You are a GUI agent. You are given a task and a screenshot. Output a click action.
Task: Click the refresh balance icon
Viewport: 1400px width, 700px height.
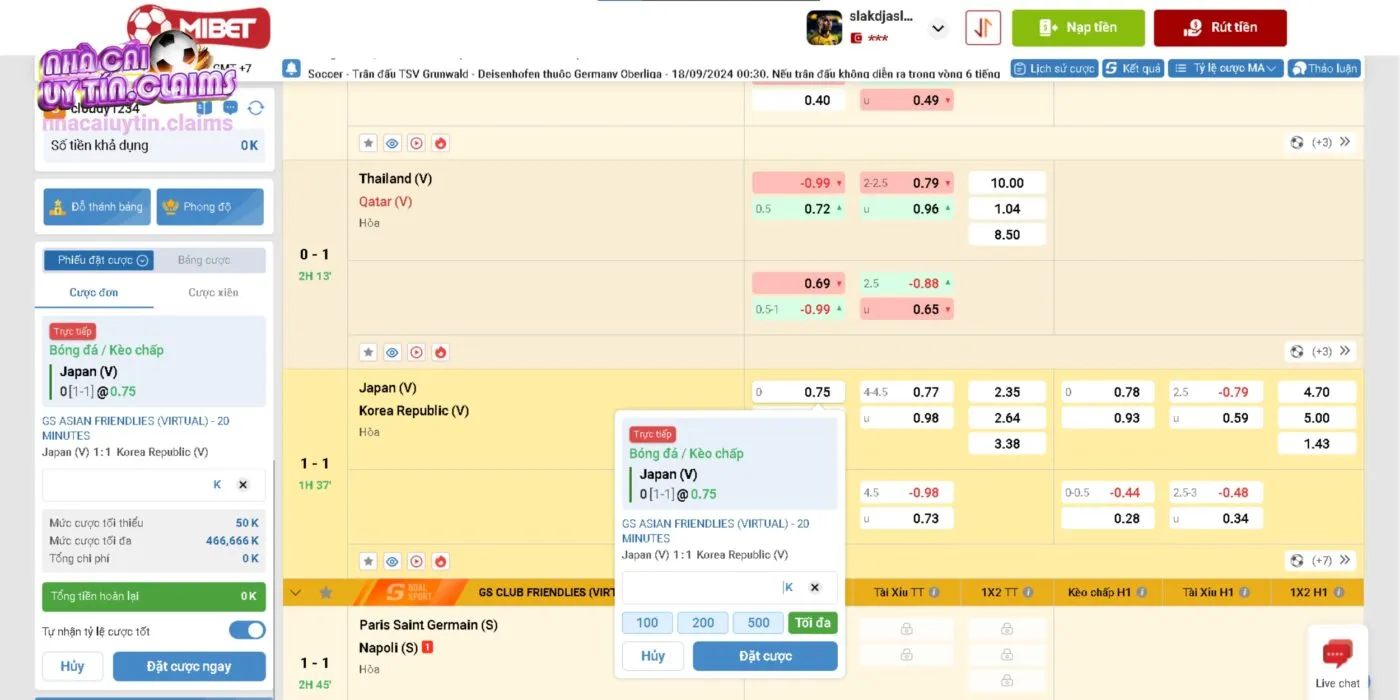(256, 108)
